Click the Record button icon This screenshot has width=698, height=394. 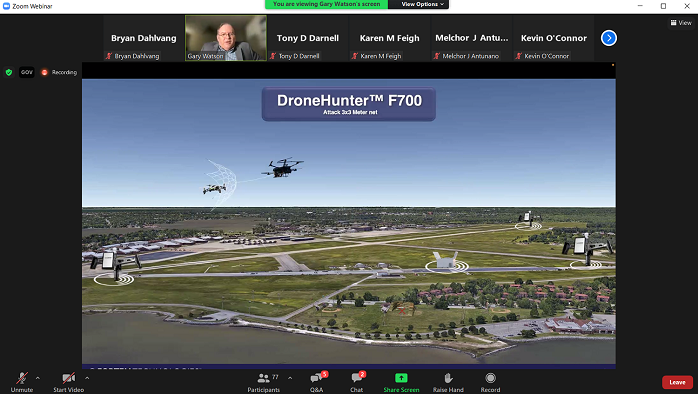pos(490,378)
